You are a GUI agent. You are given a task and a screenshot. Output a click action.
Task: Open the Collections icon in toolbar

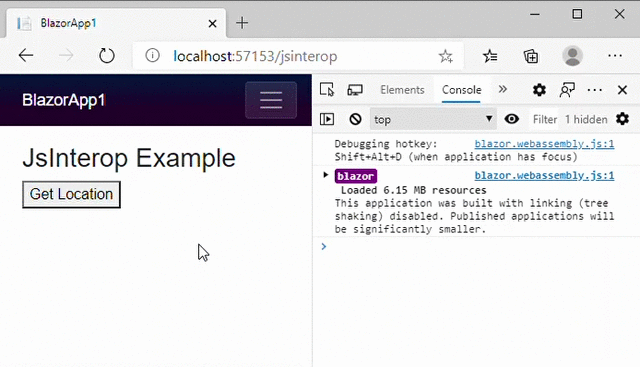point(531,56)
